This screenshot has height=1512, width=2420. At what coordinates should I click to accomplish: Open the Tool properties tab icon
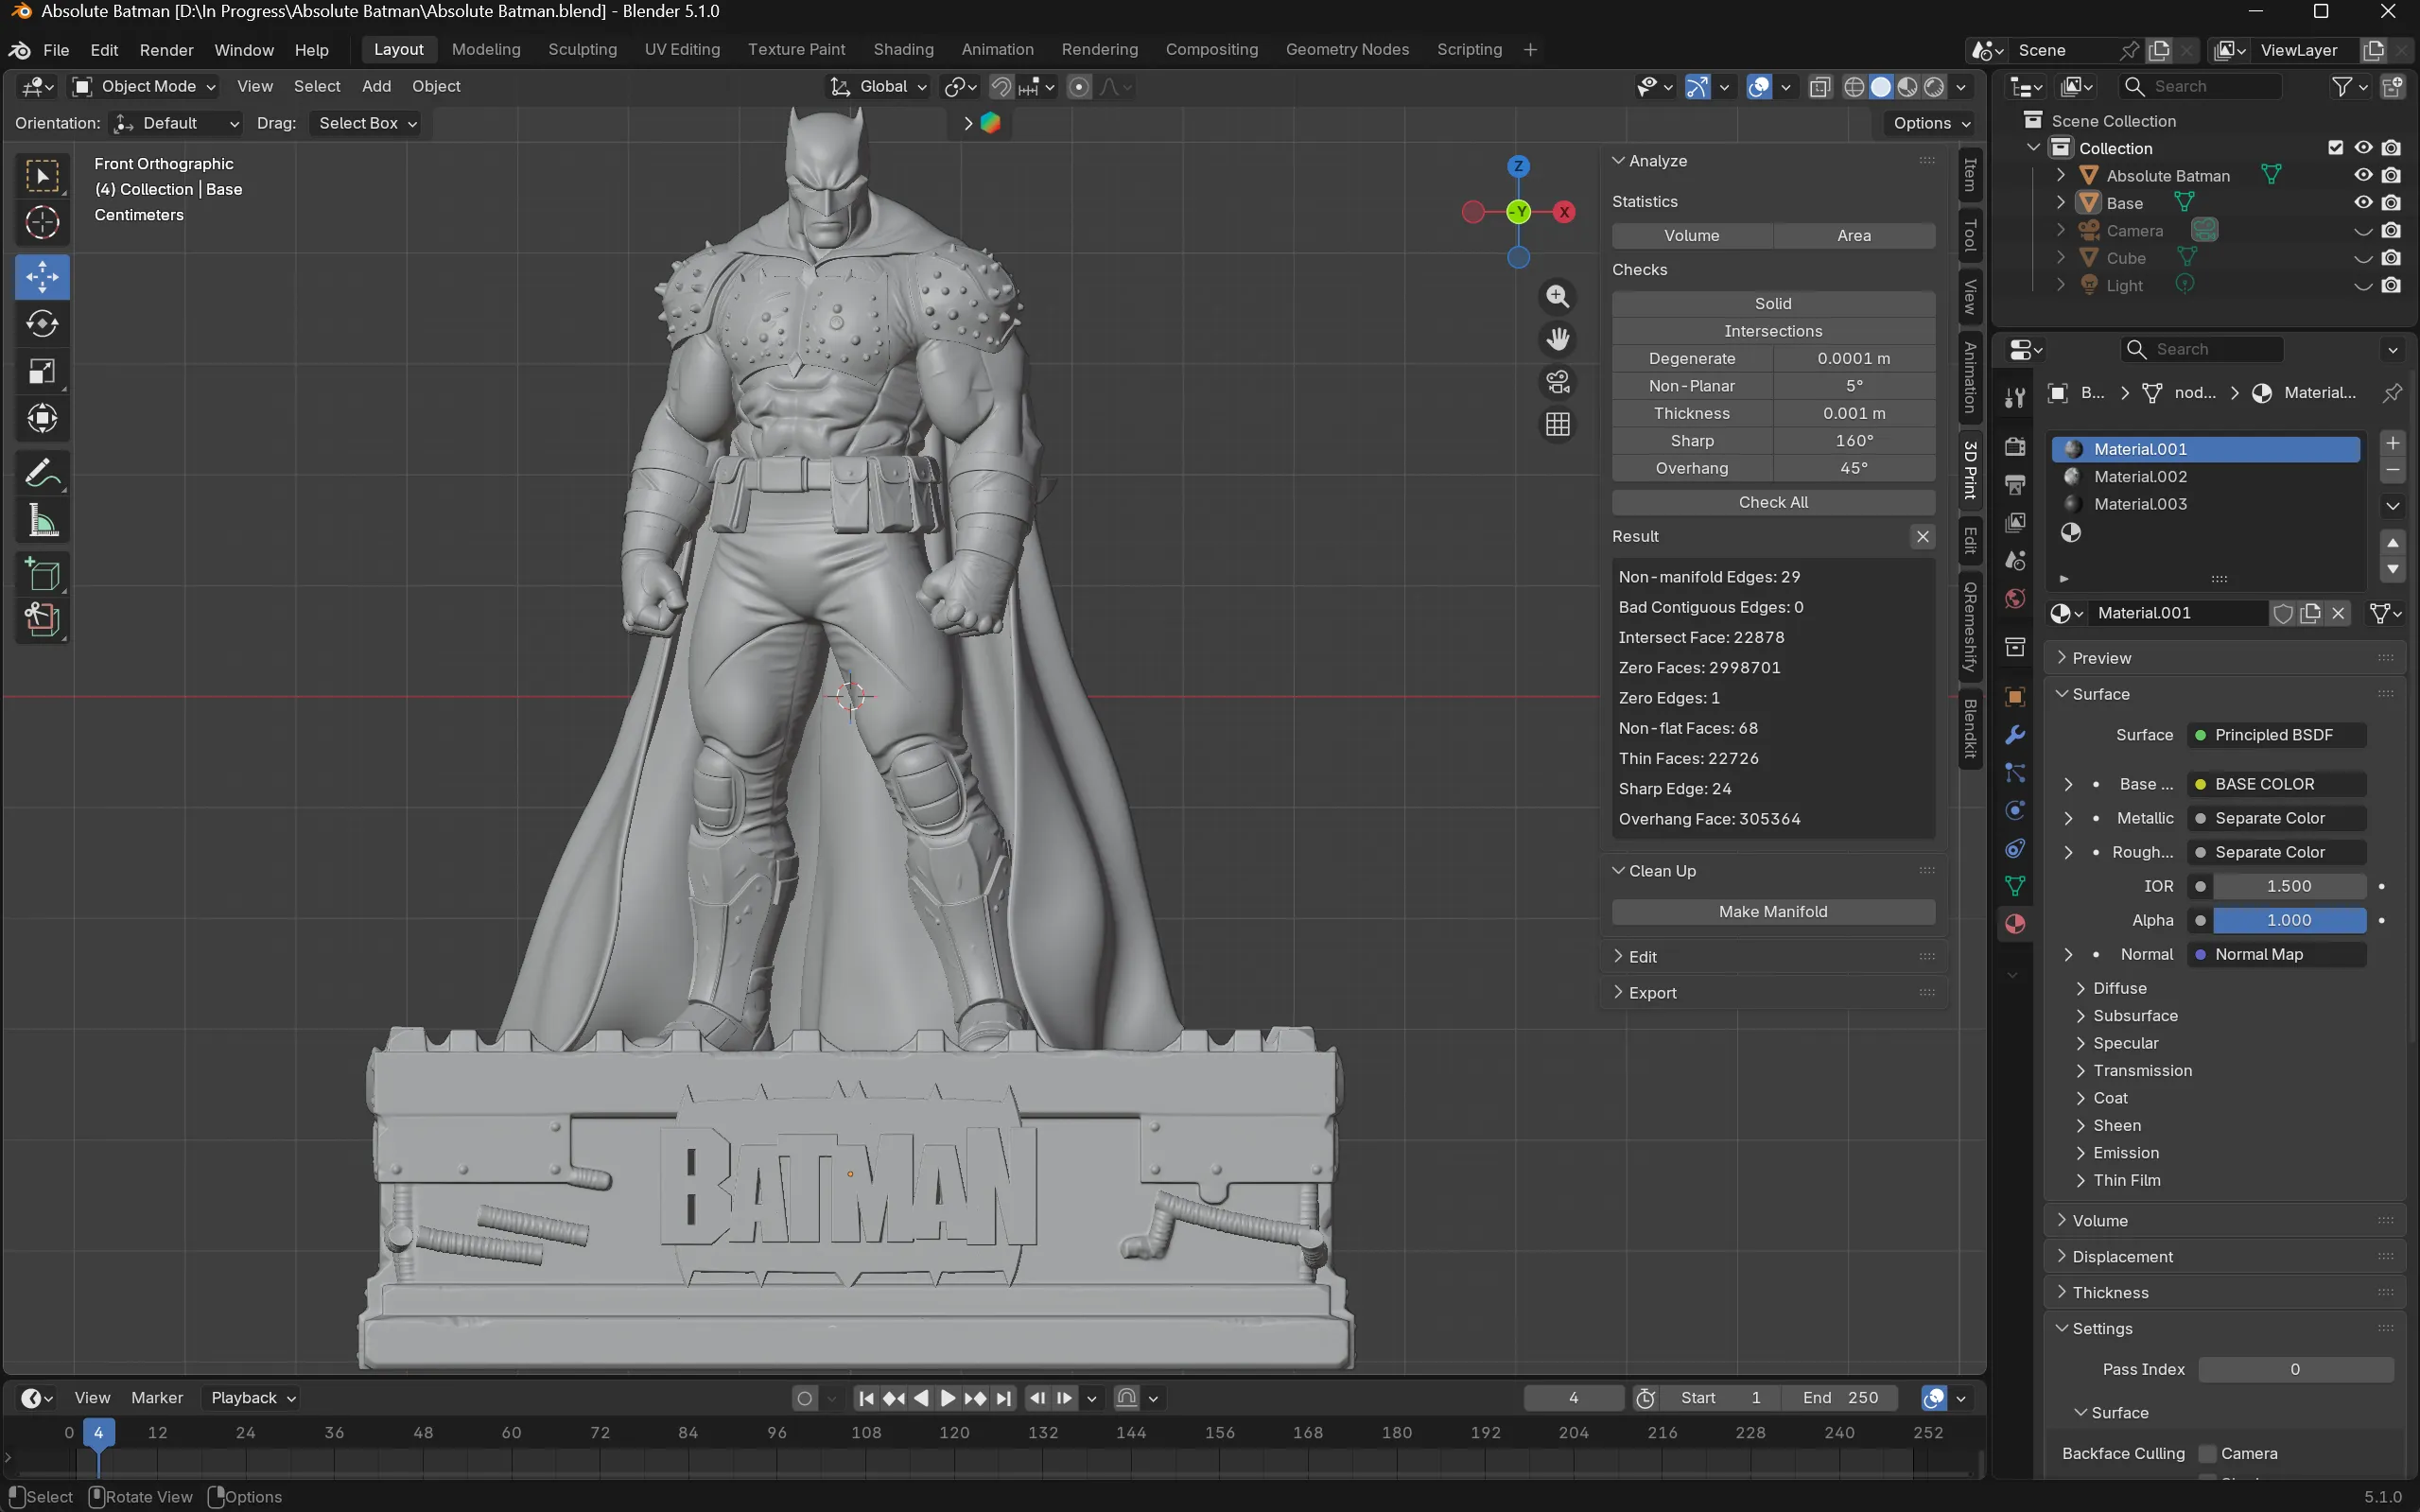click(x=2015, y=398)
